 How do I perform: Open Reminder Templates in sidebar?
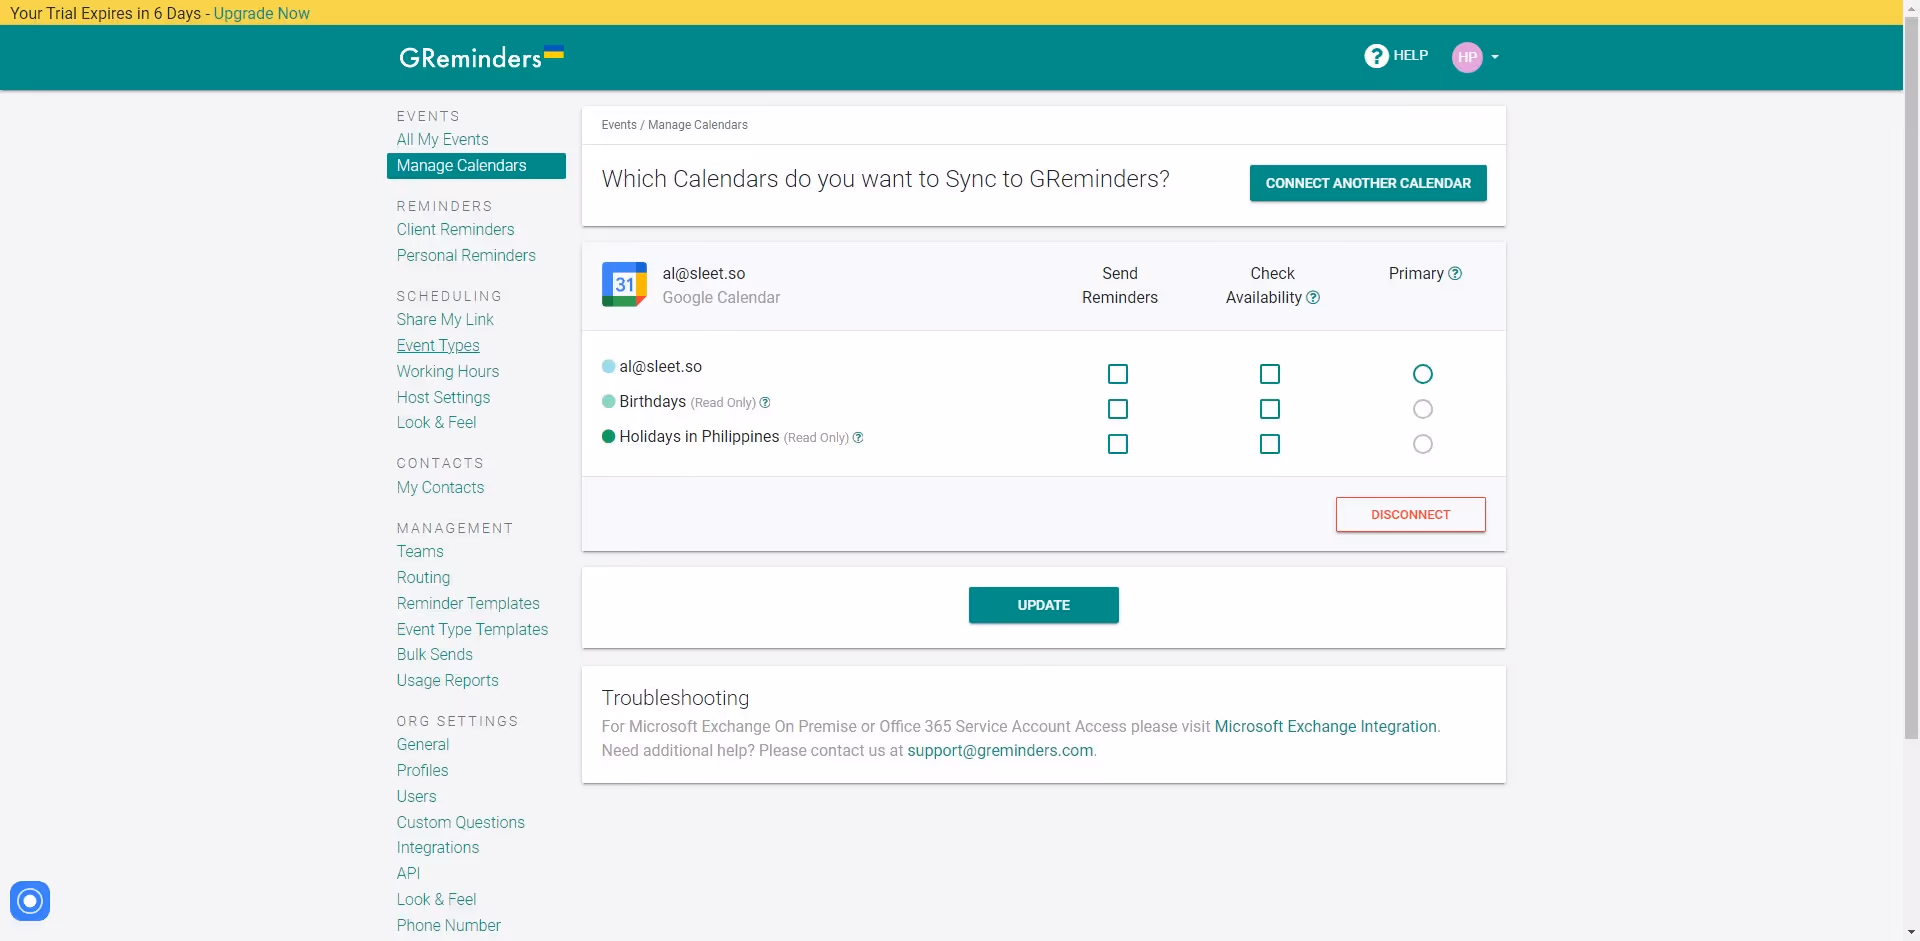tap(468, 604)
